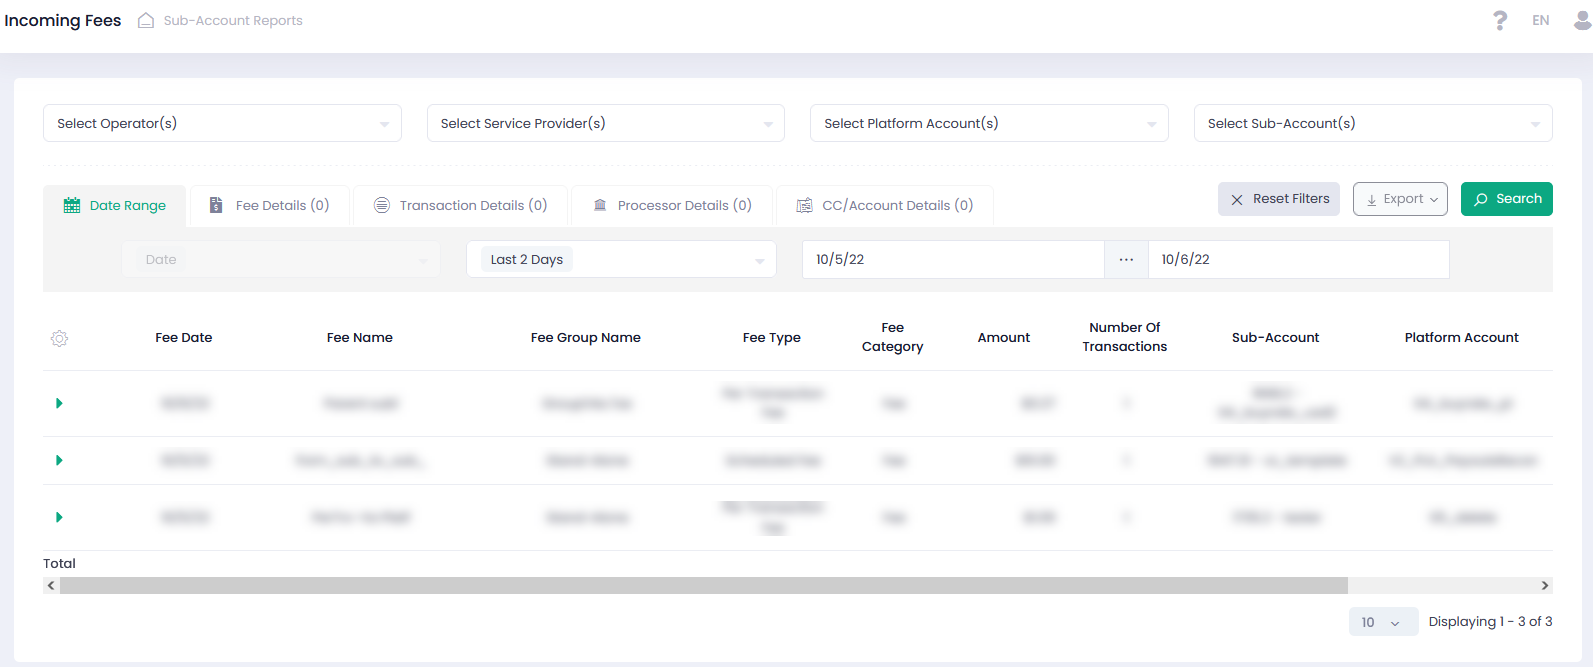This screenshot has width=1593, height=667.
Task: Open the Last 2 Days range dropdown
Action: coord(621,259)
